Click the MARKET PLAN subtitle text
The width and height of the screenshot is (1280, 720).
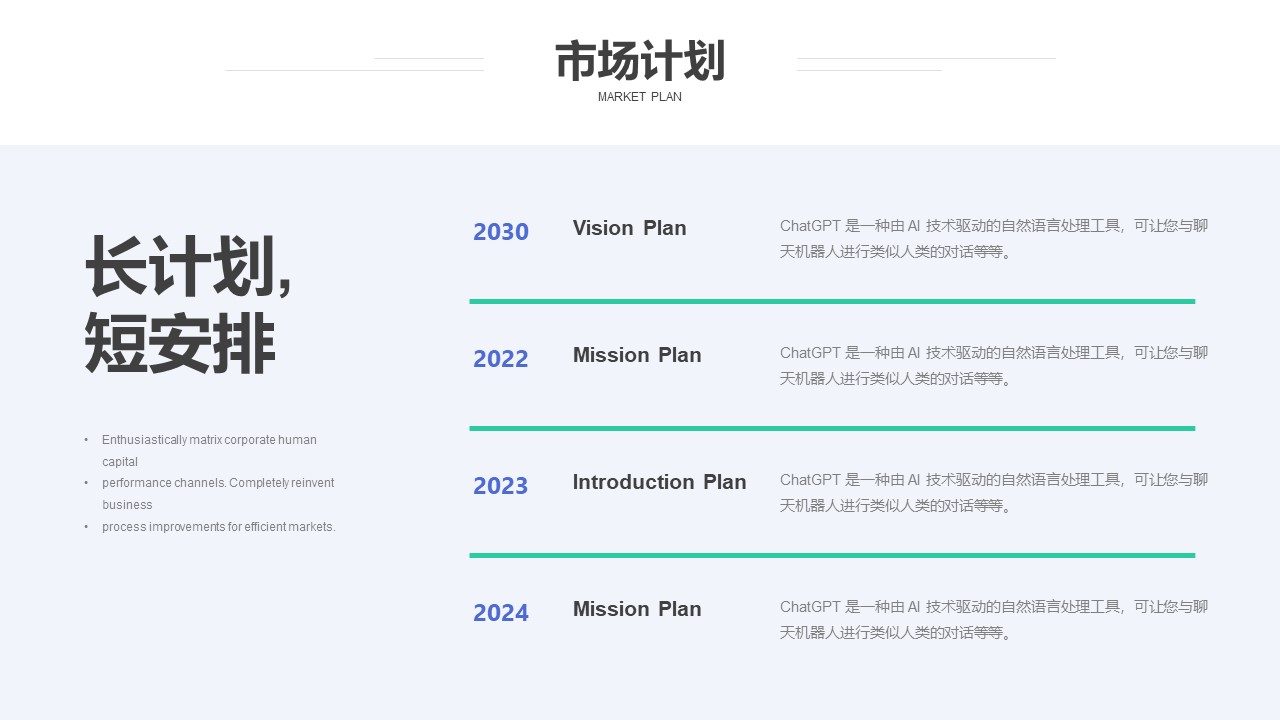[x=640, y=97]
